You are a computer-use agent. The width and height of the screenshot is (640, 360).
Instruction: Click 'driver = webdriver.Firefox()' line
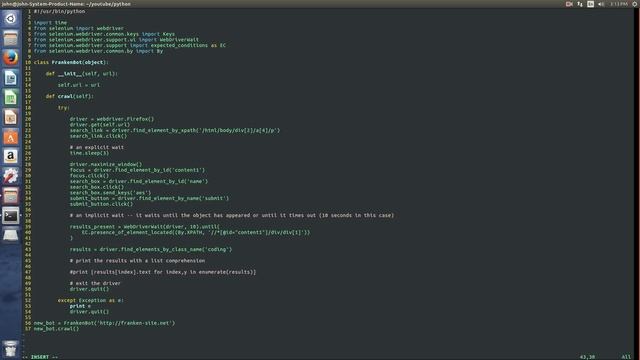(x=112, y=119)
